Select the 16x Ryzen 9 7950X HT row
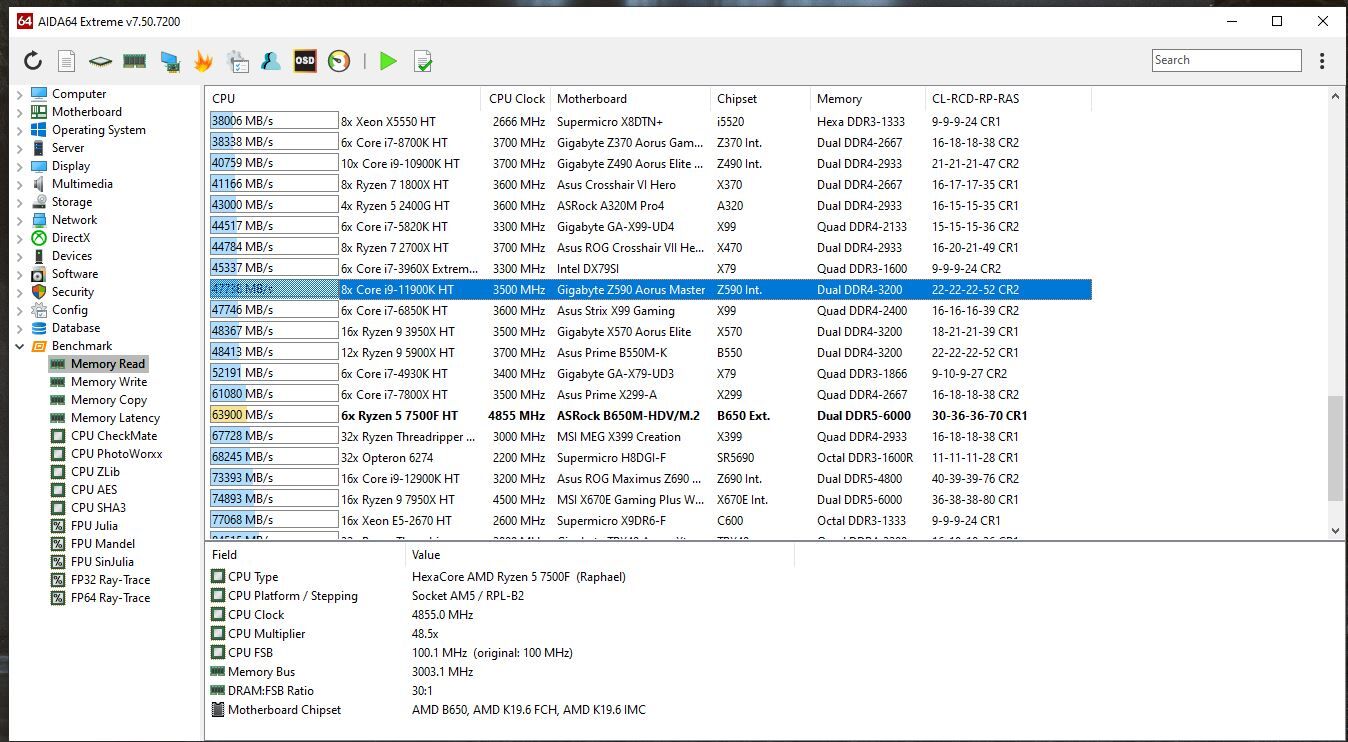1348x742 pixels. tap(650, 499)
